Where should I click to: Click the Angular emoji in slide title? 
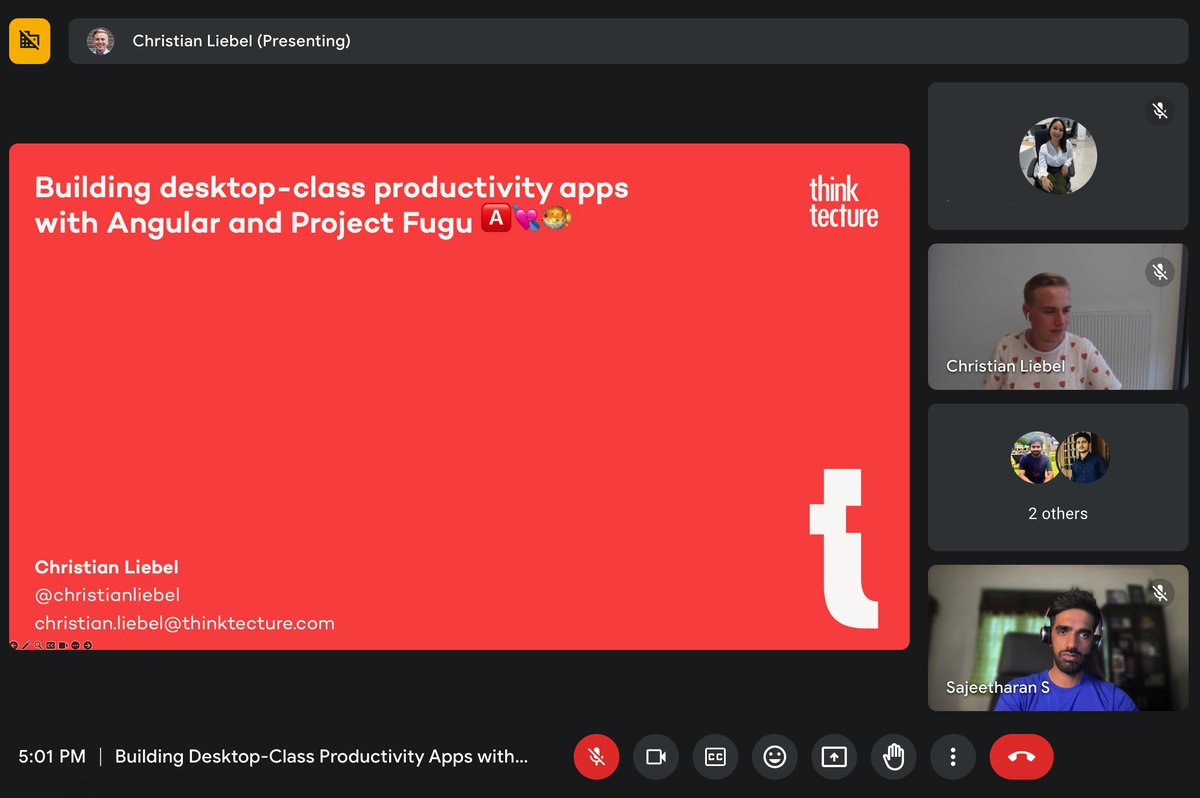(x=496, y=219)
